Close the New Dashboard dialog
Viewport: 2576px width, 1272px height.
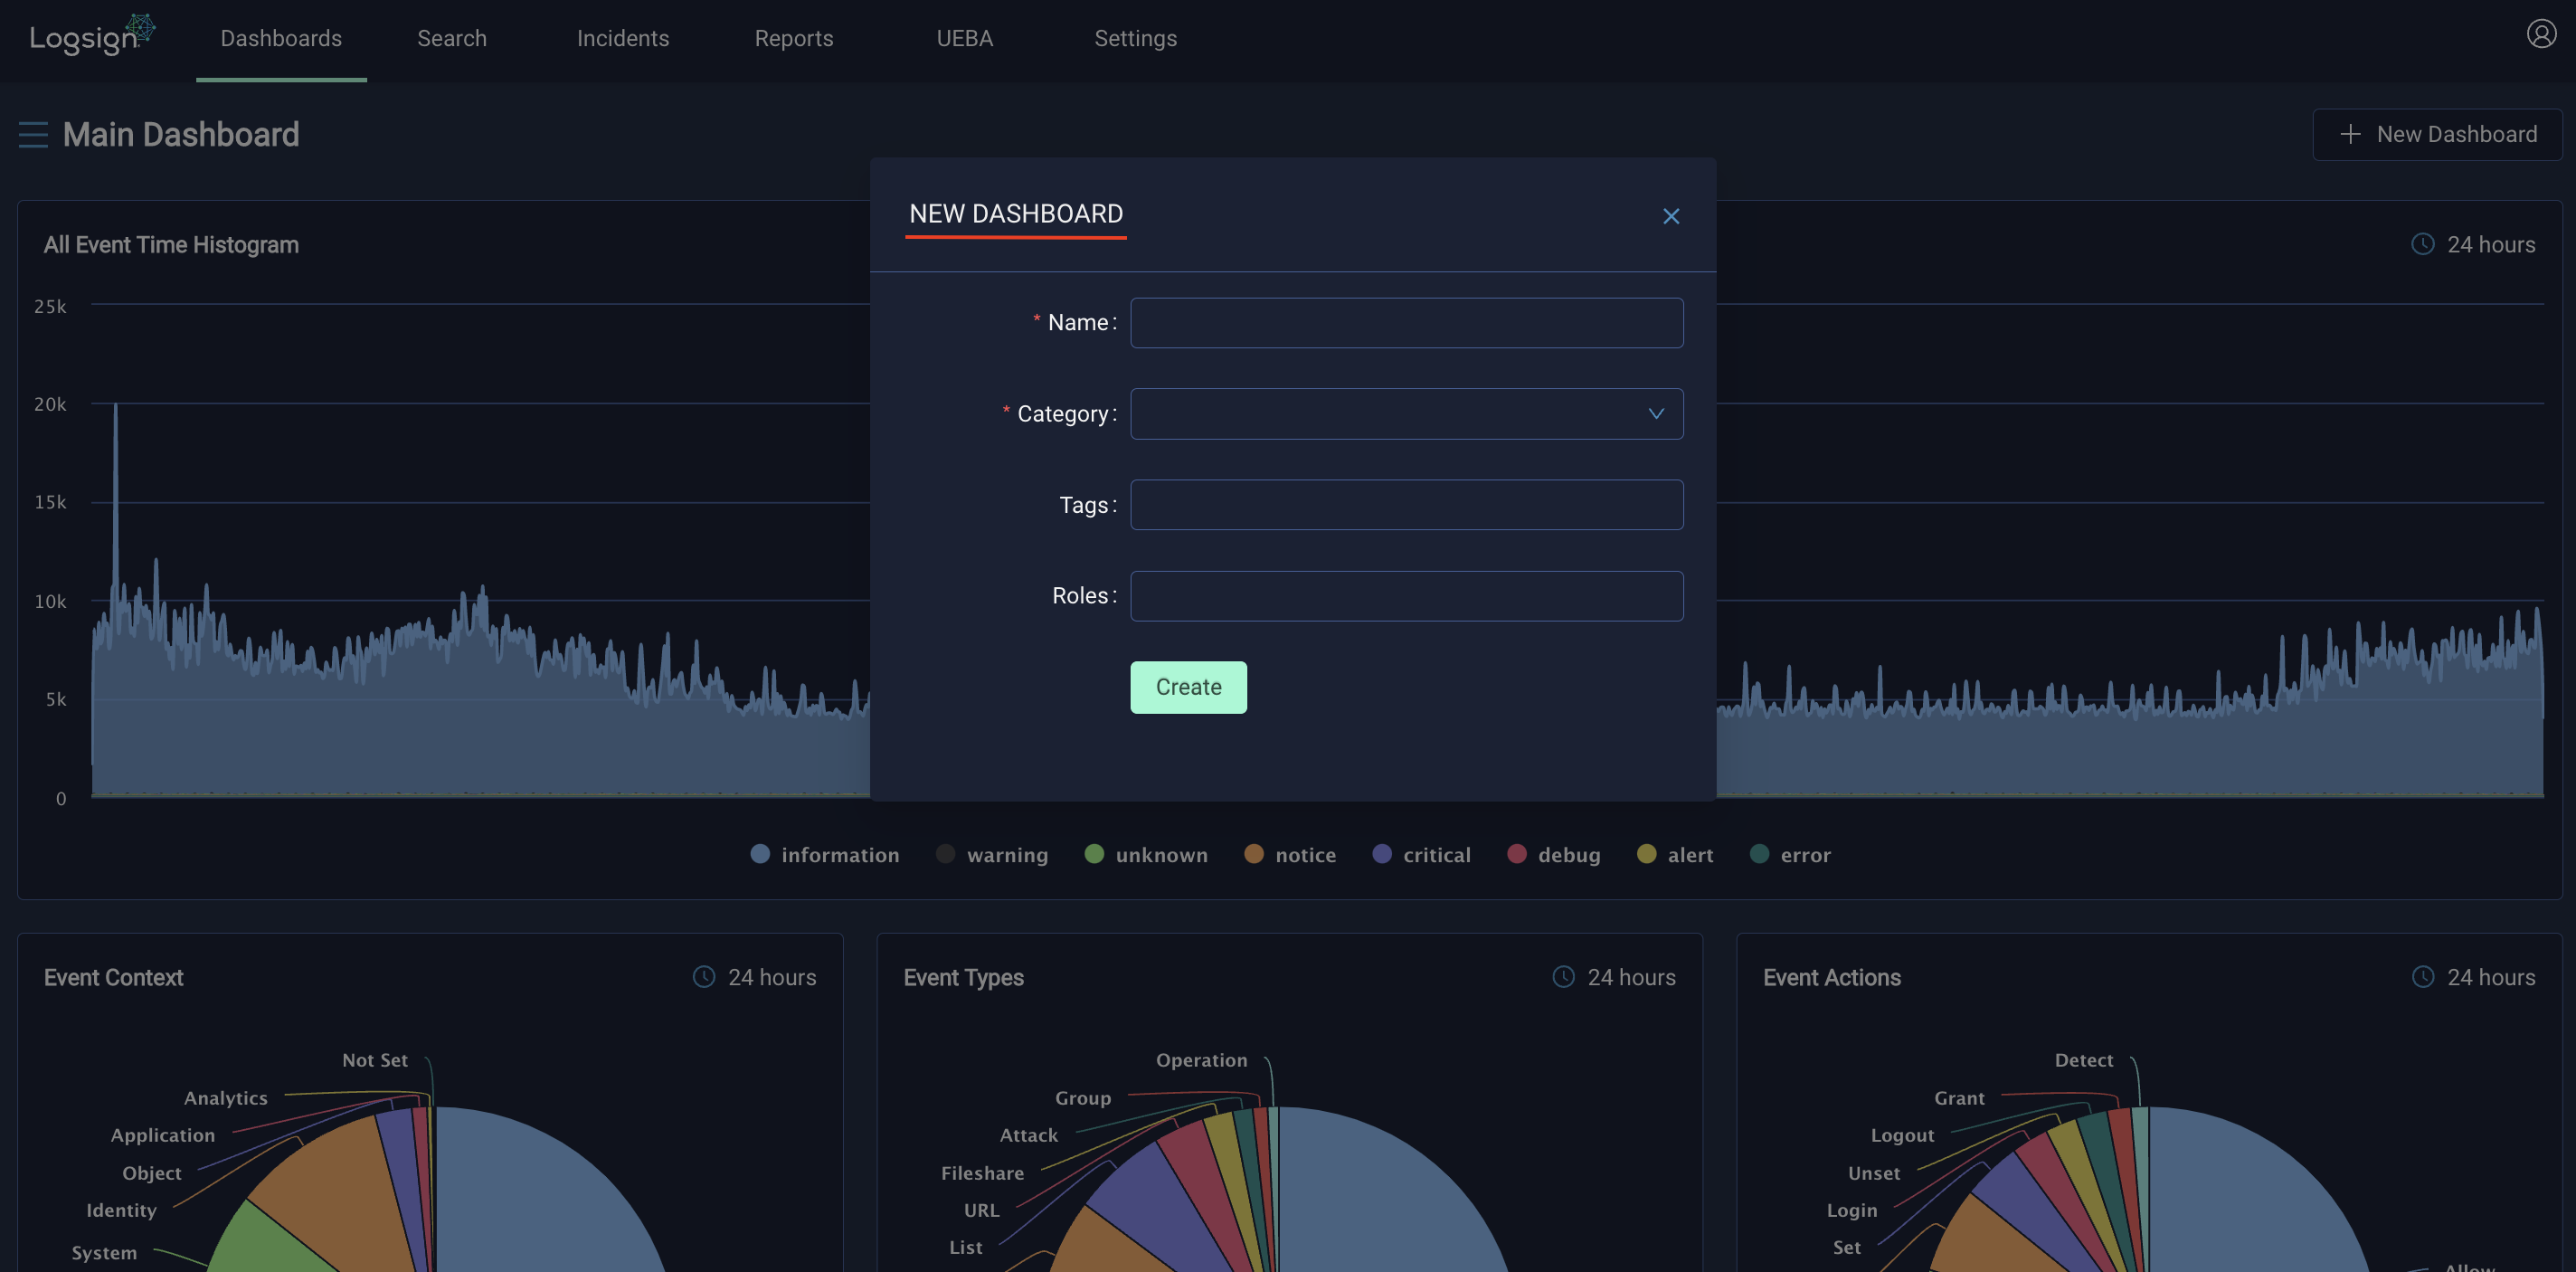coord(1670,216)
